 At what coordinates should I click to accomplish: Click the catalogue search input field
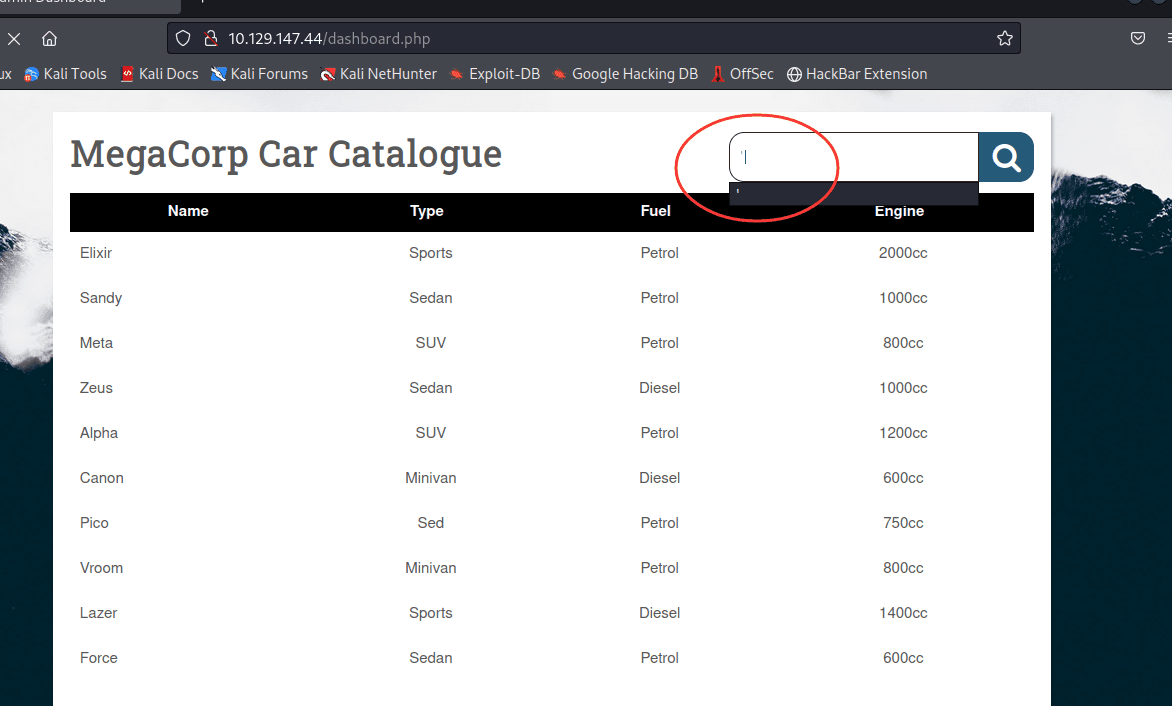click(x=853, y=157)
